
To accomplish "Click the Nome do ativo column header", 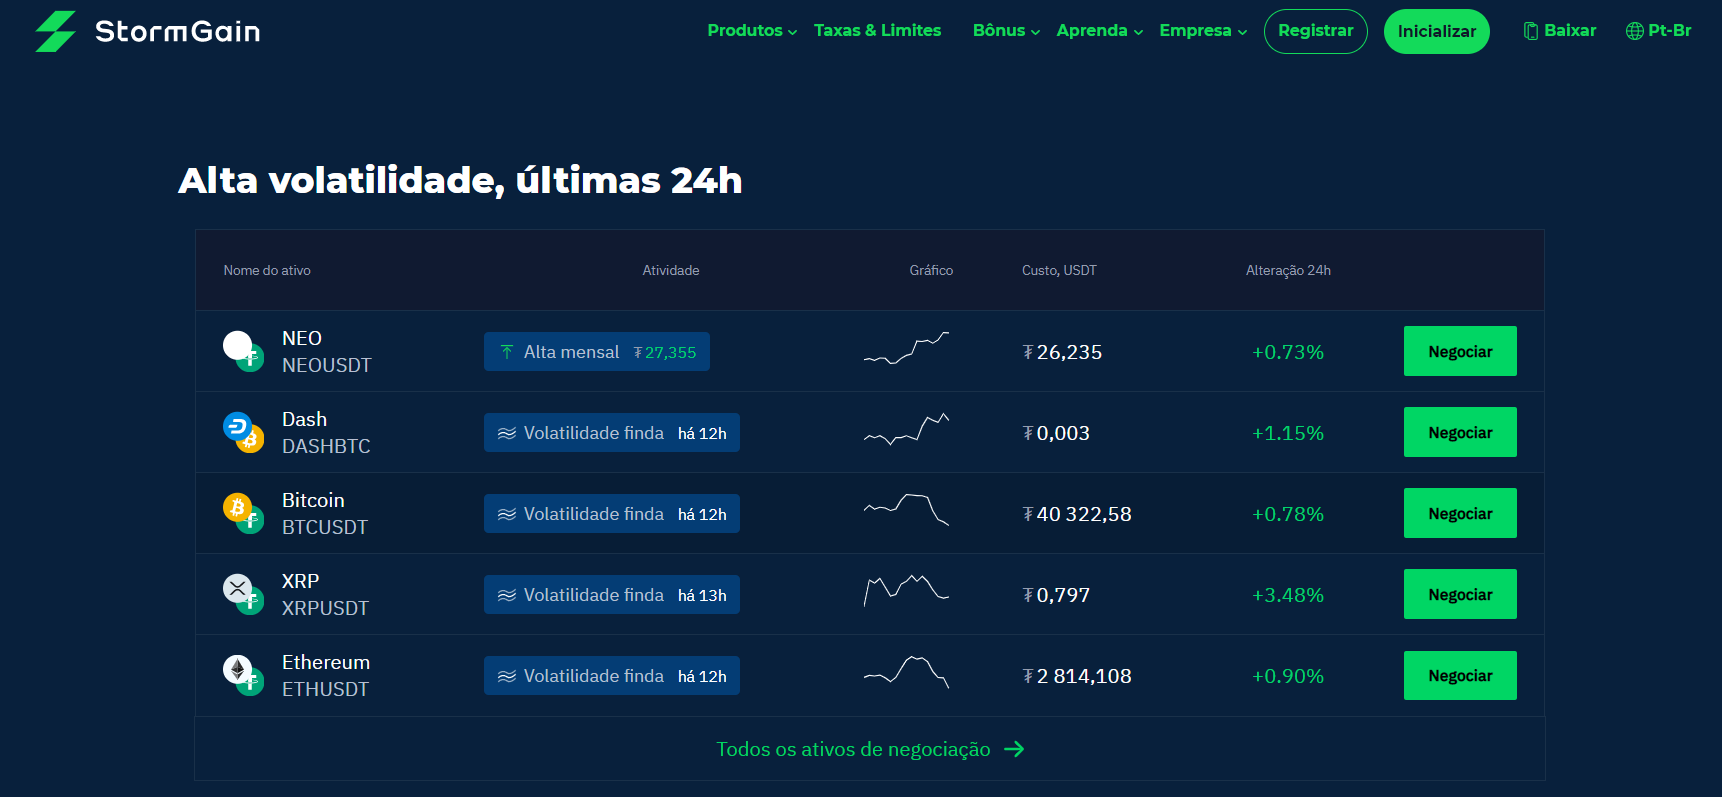I will click(267, 271).
